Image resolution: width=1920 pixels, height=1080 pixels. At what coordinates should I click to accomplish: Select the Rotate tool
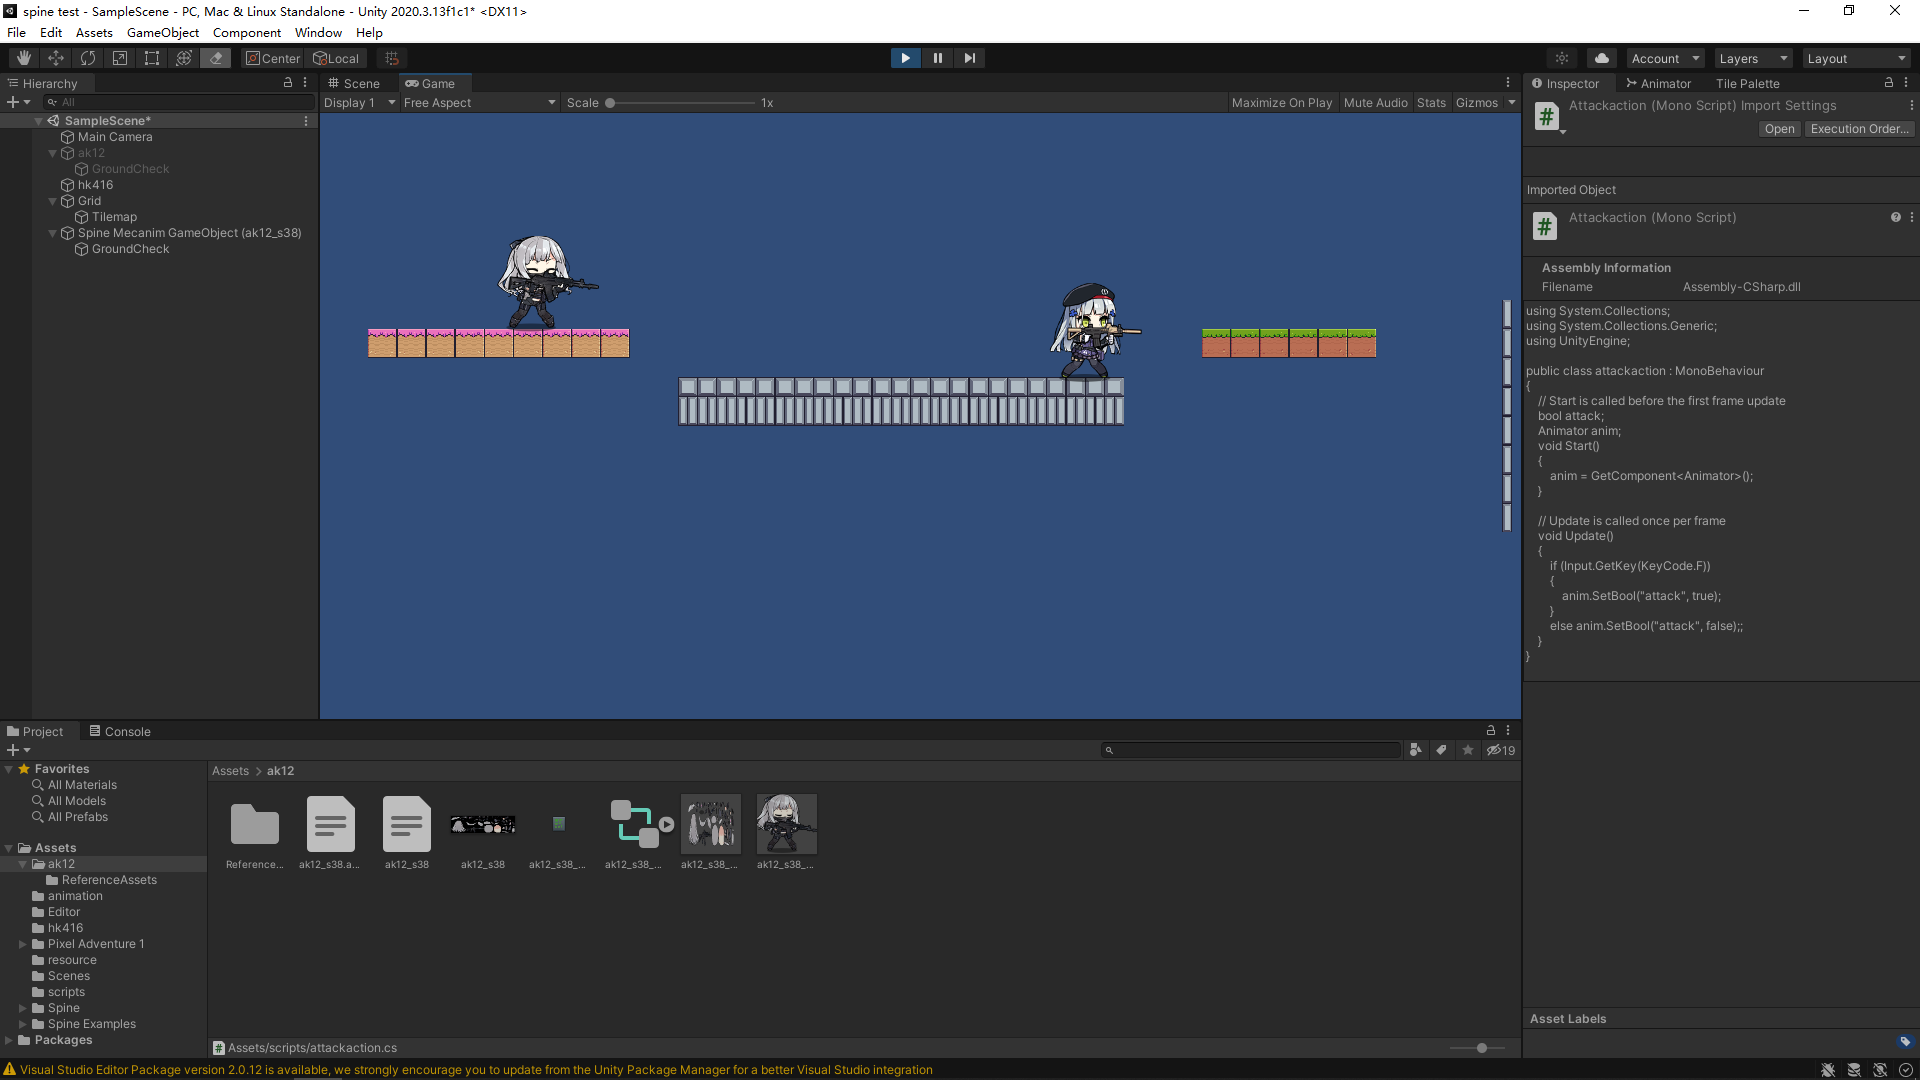pyautogui.click(x=87, y=57)
